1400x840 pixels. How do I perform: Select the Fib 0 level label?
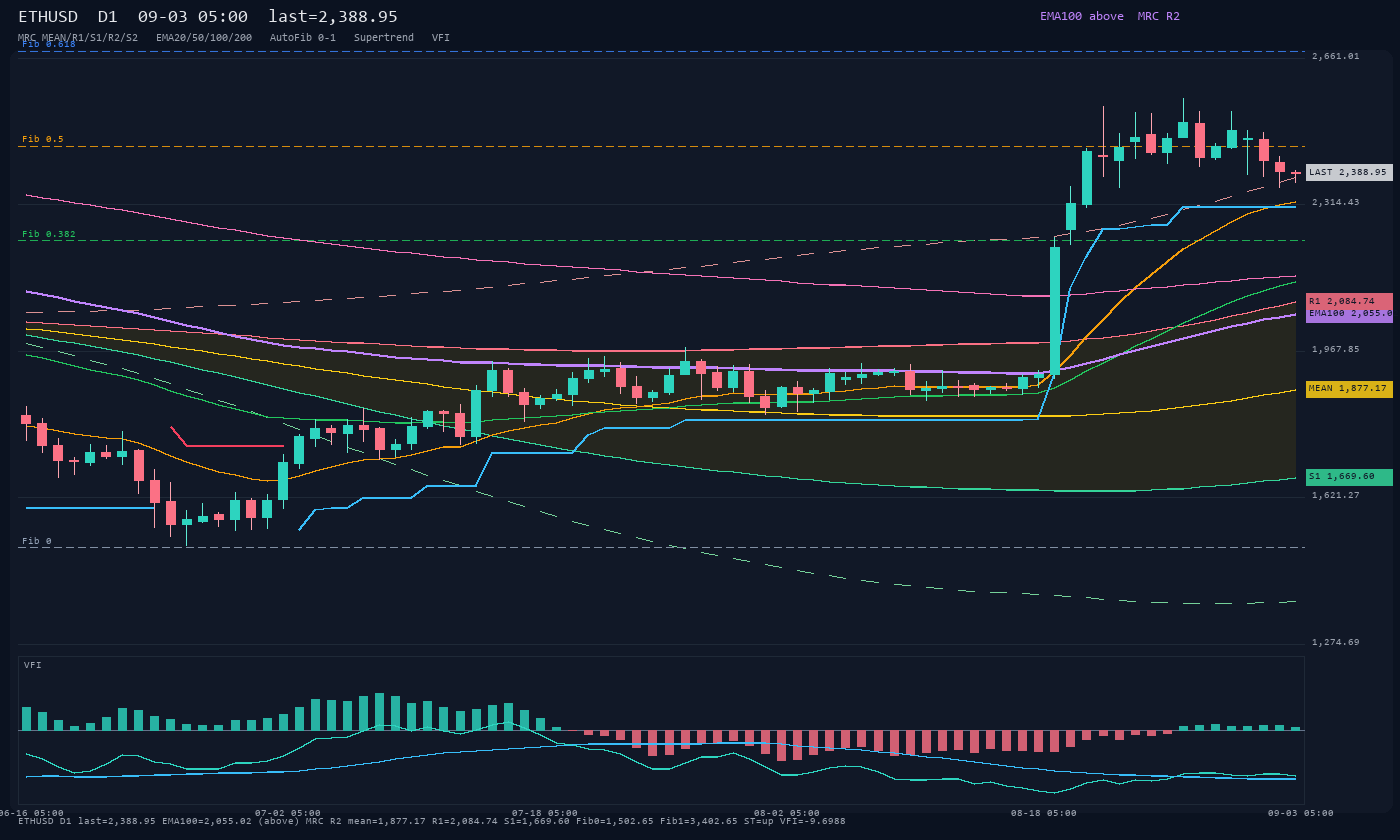coord(37,541)
